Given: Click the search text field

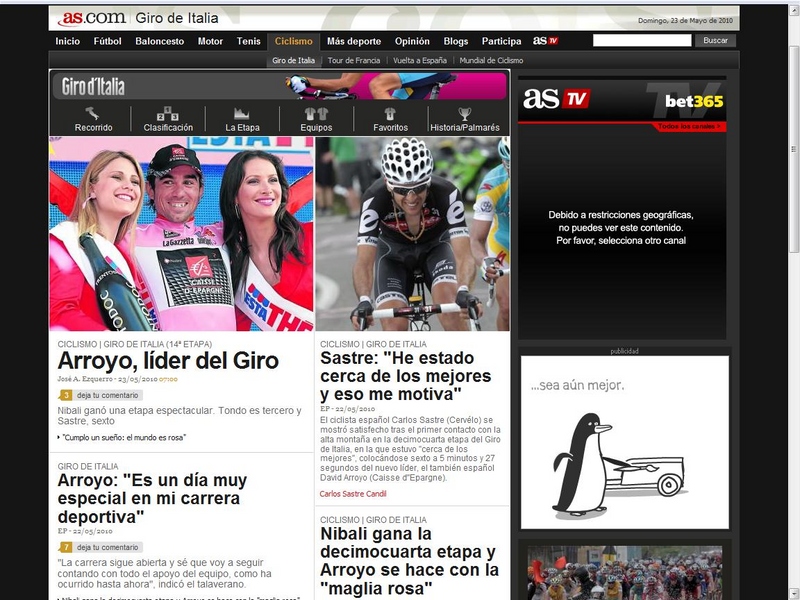Looking at the screenshot, I should coord(641,41).
